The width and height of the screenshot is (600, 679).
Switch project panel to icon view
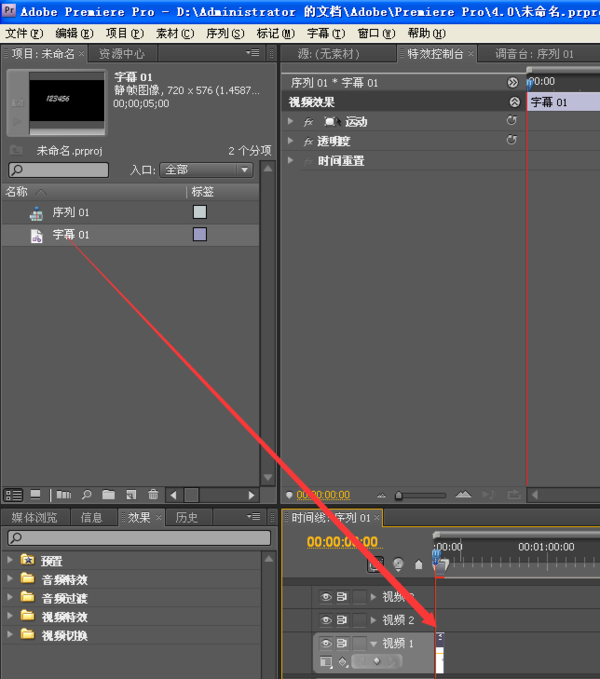(35, 494)
